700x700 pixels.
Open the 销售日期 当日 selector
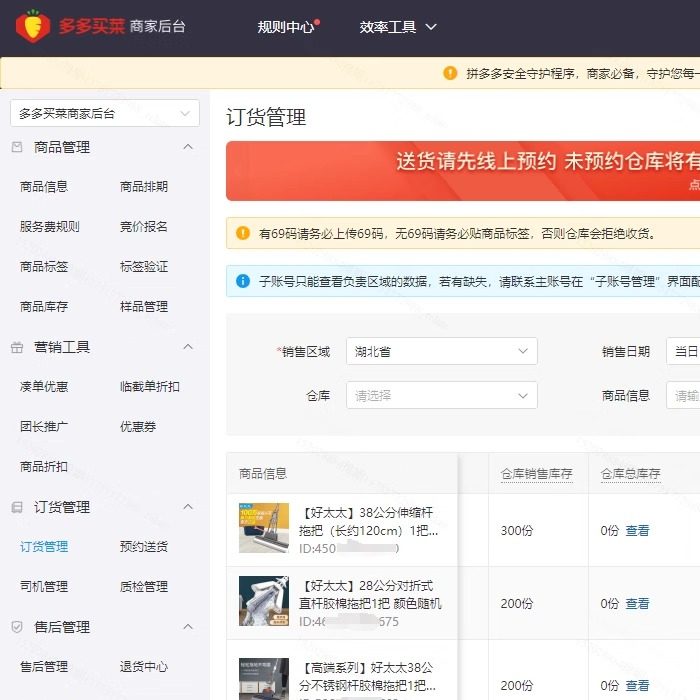pos(683,351)
